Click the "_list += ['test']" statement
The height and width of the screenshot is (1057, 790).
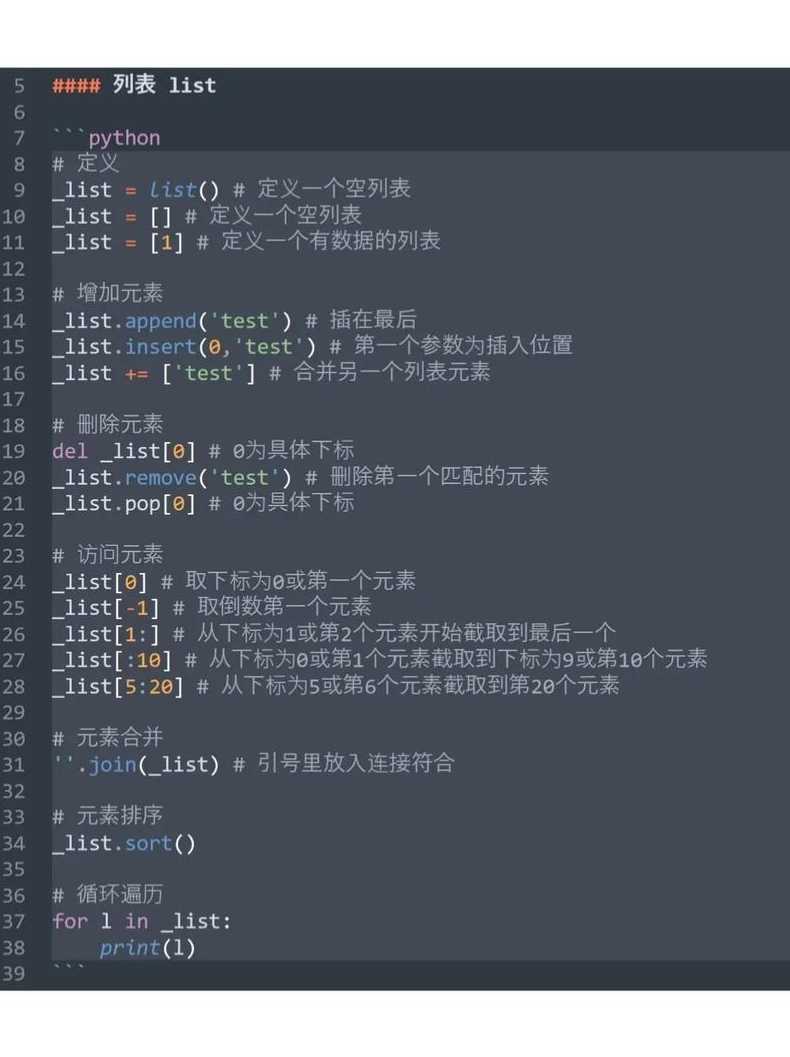point(154,372)
